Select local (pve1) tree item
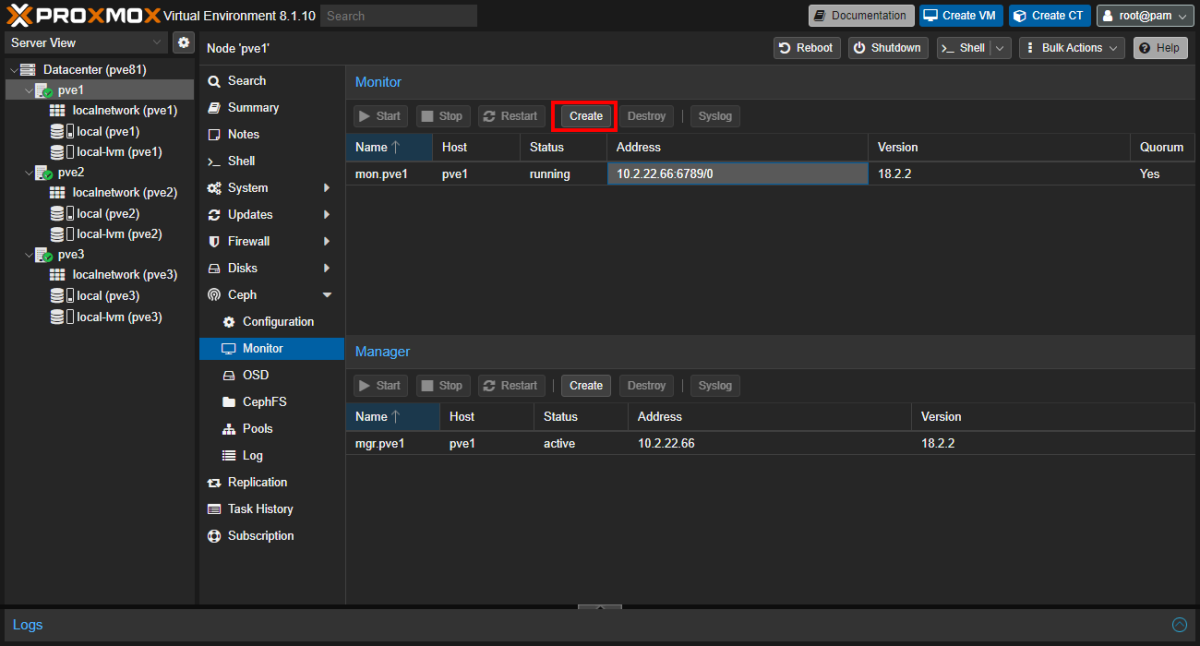 tap(108, 131)
